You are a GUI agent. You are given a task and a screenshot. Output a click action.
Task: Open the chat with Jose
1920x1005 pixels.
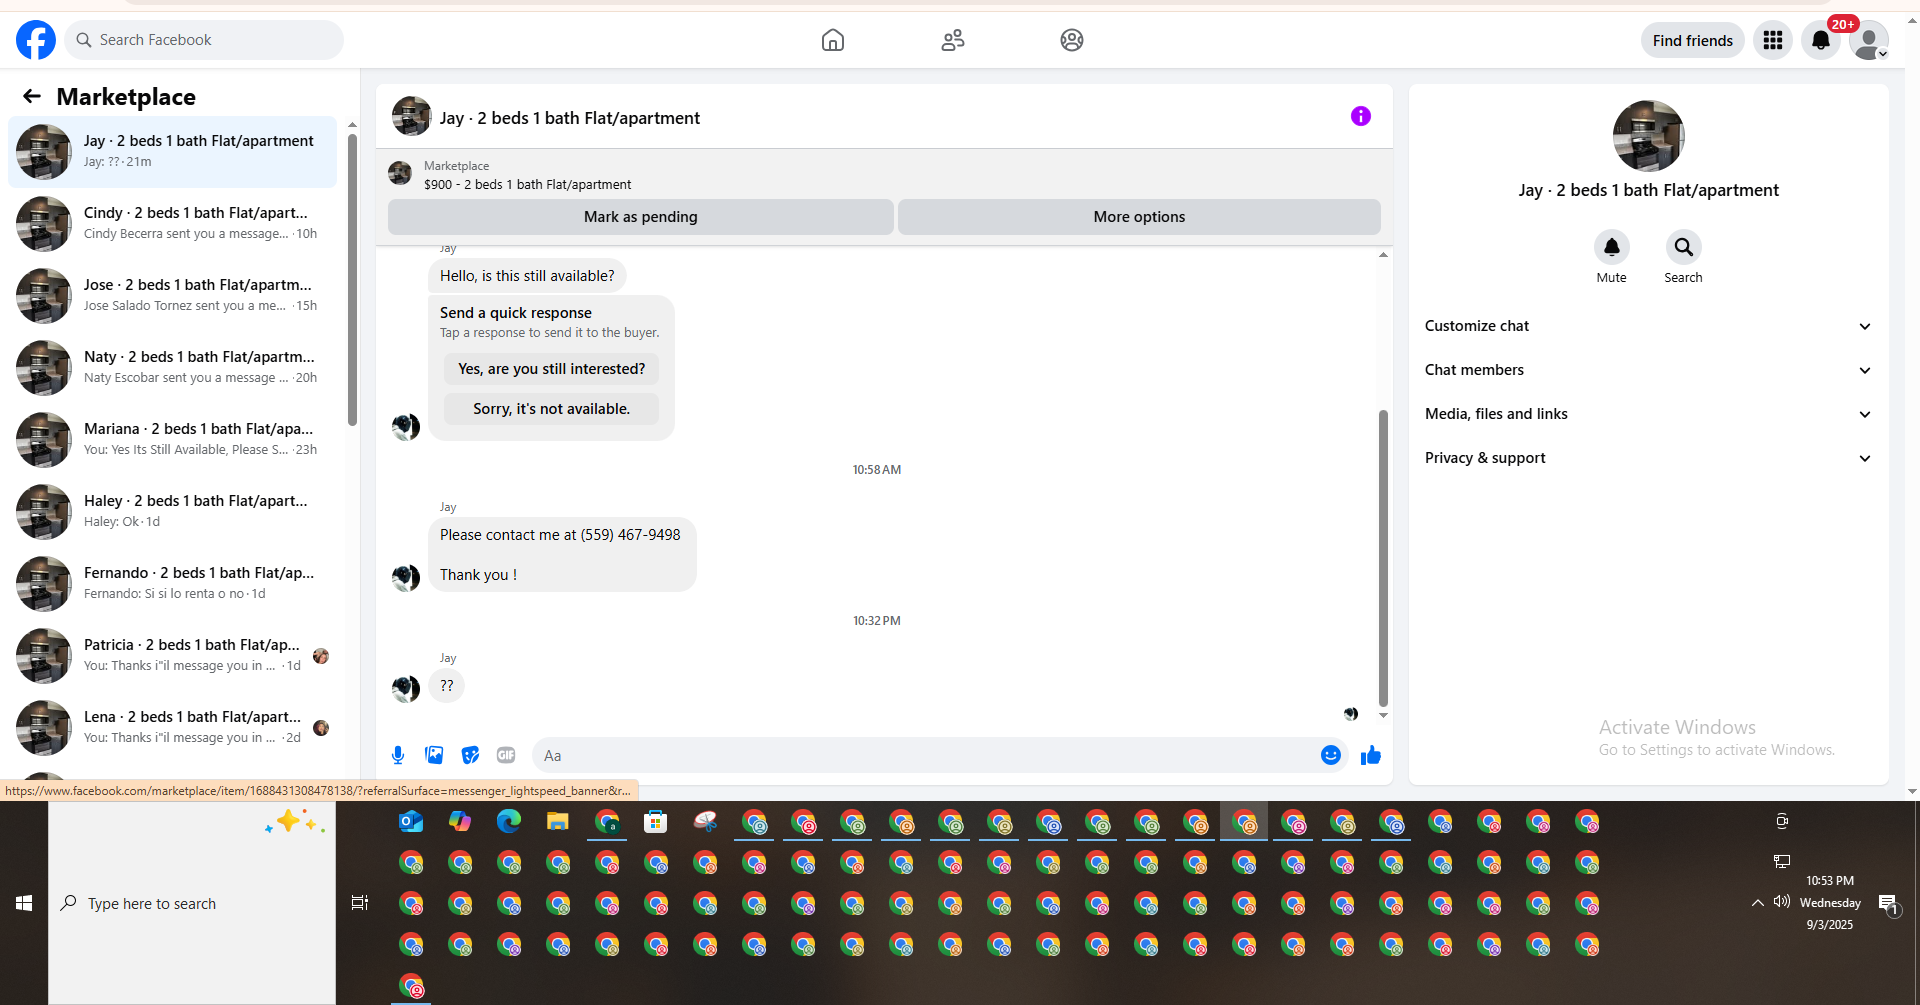[172, 296]
